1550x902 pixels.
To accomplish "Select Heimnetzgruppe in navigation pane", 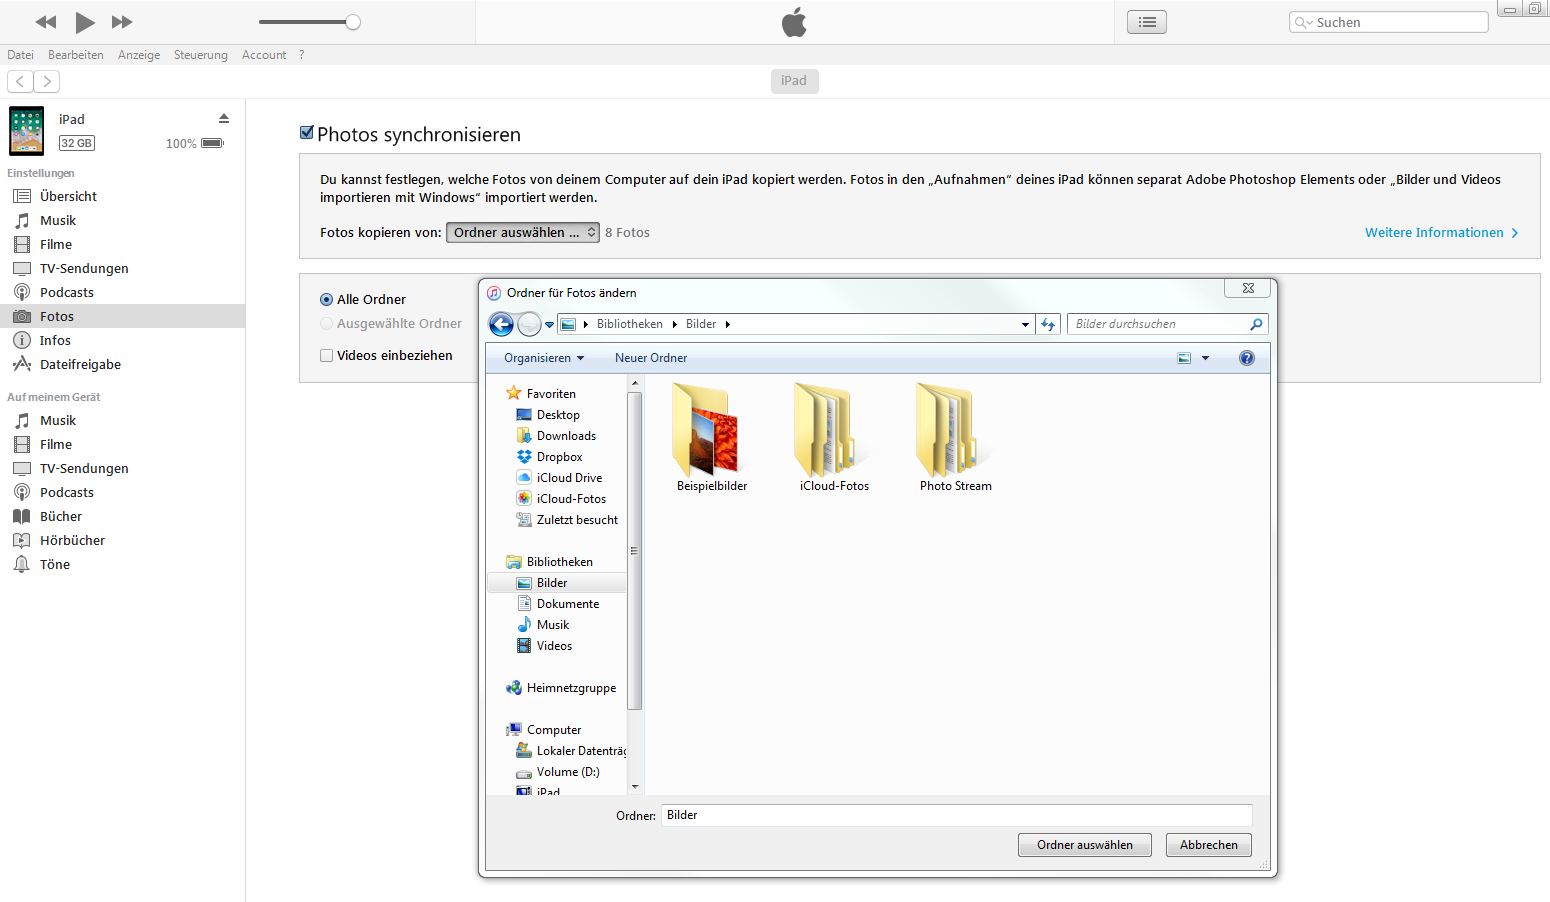I will coord(571,688).
